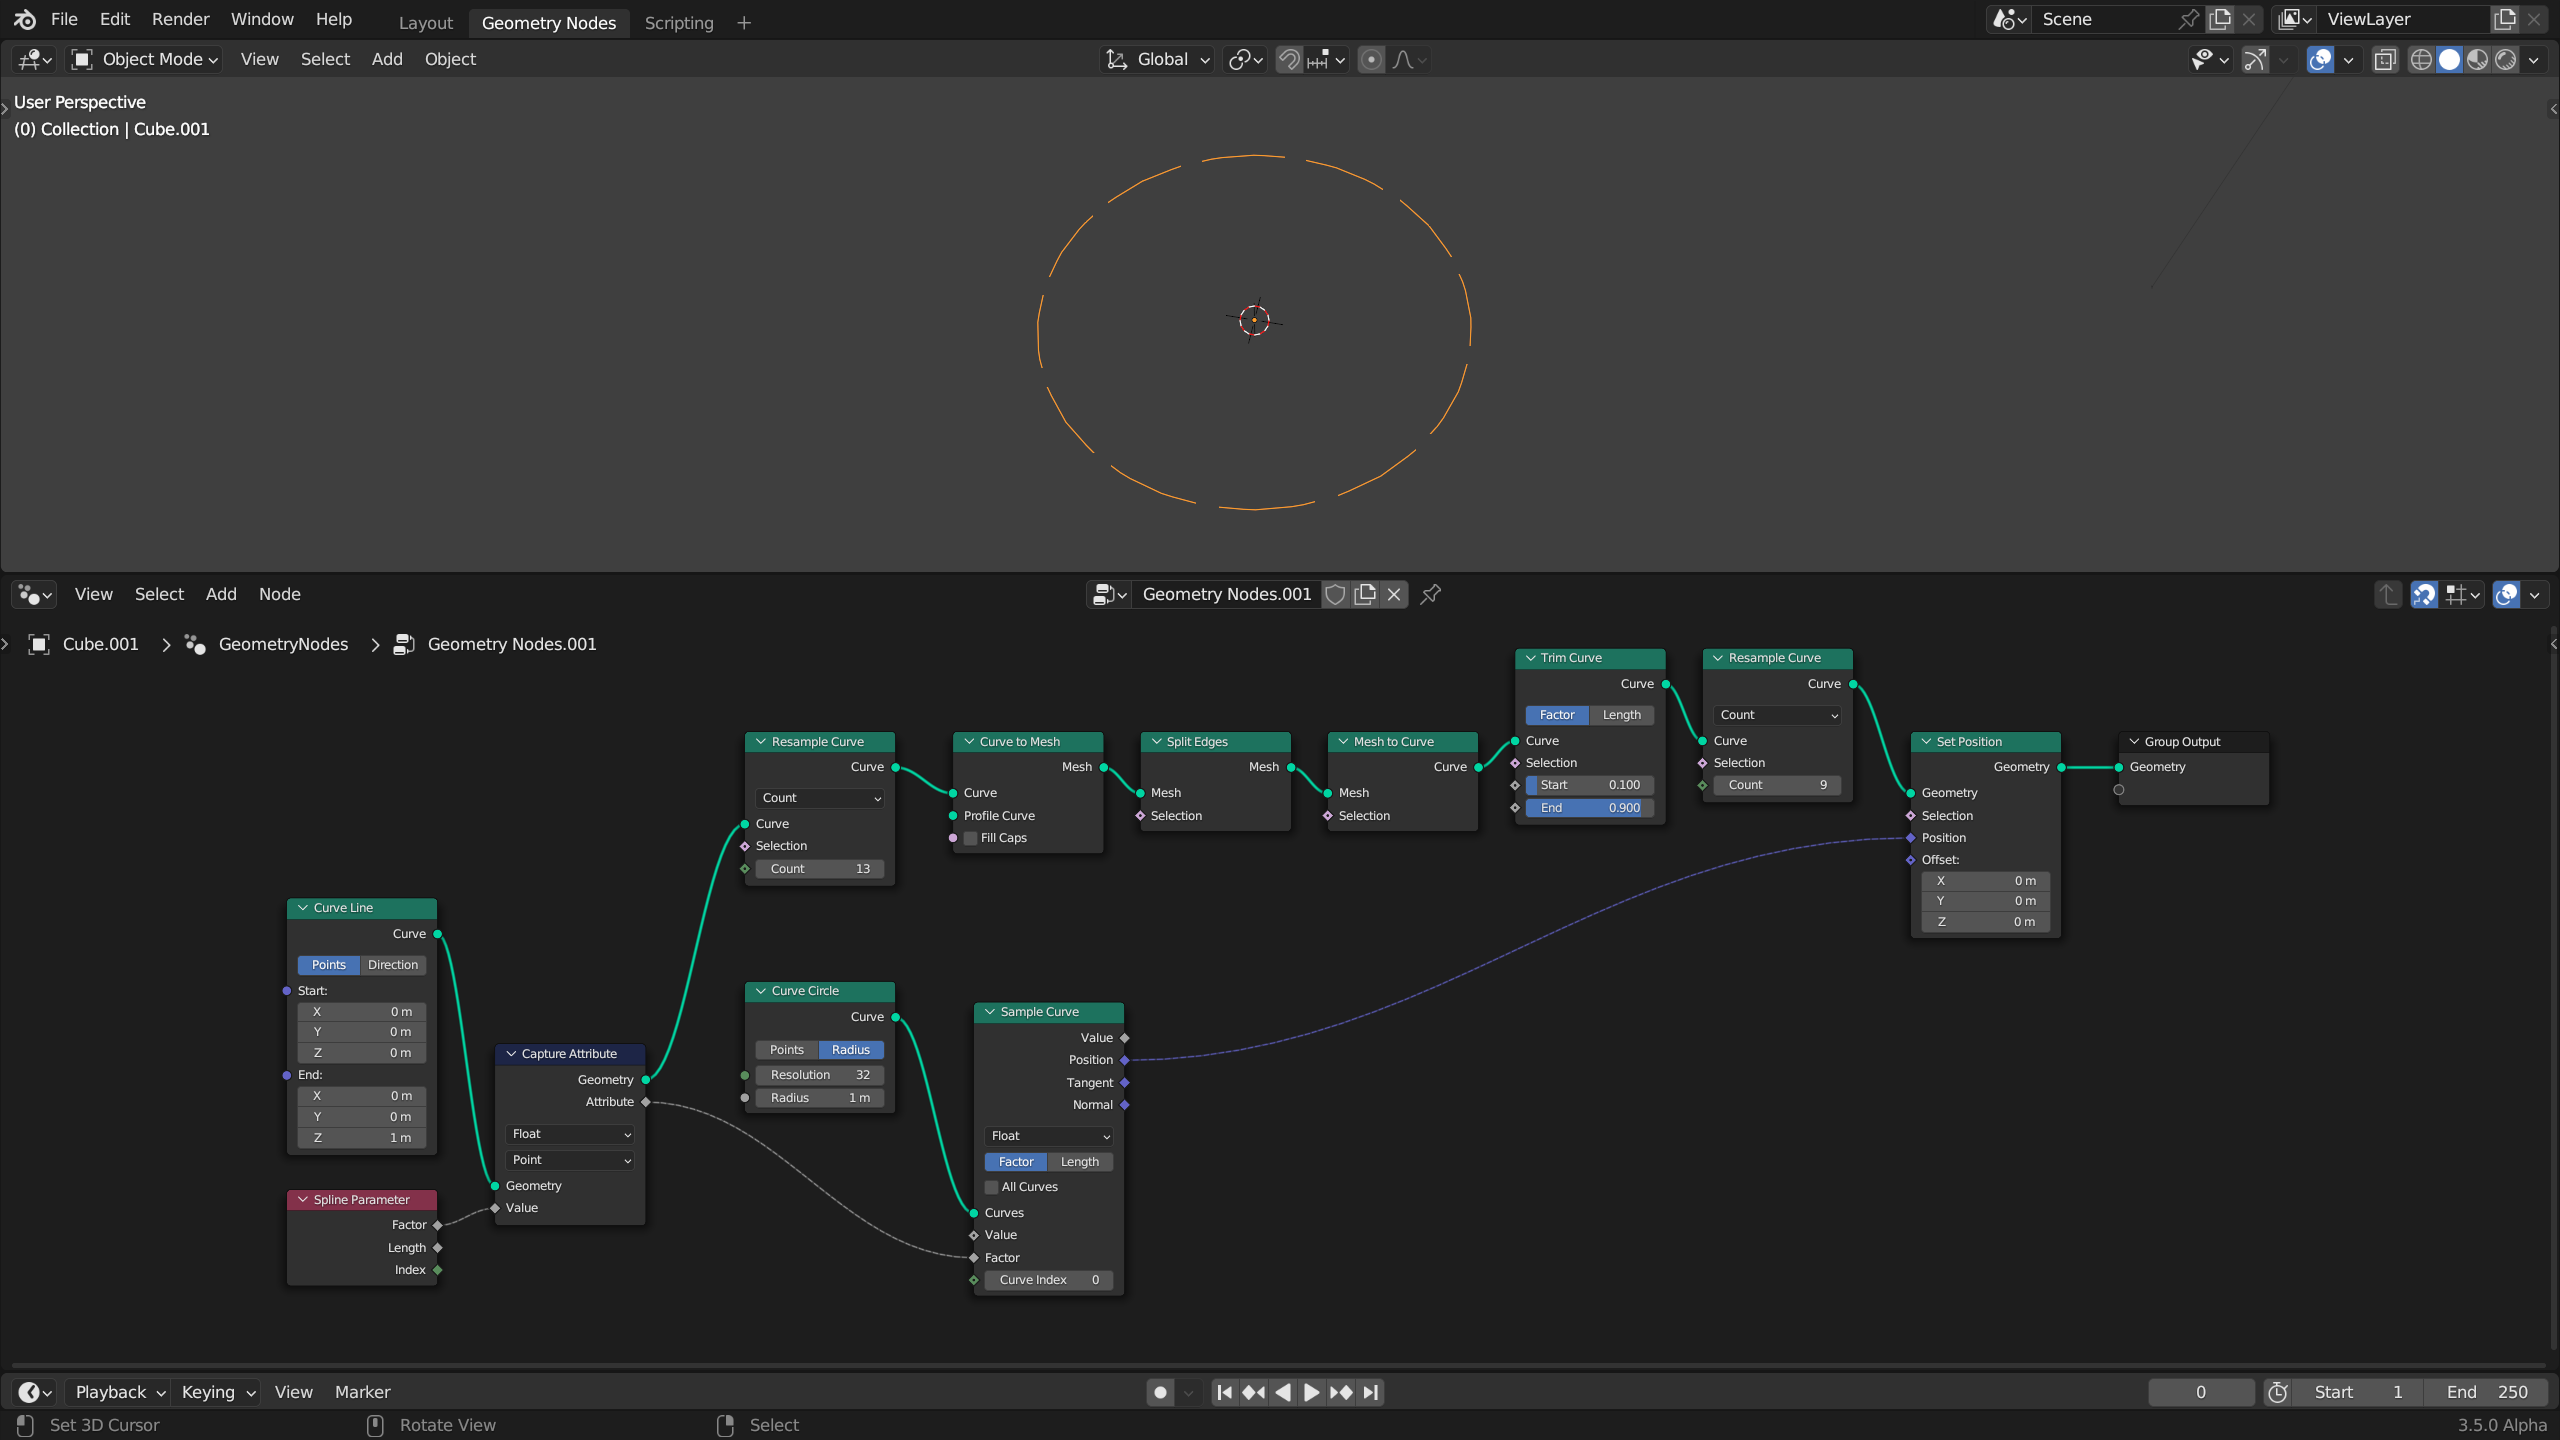The image size is (2560, 1440).
Task: Switch to material preview shading
Action: 2477,59
